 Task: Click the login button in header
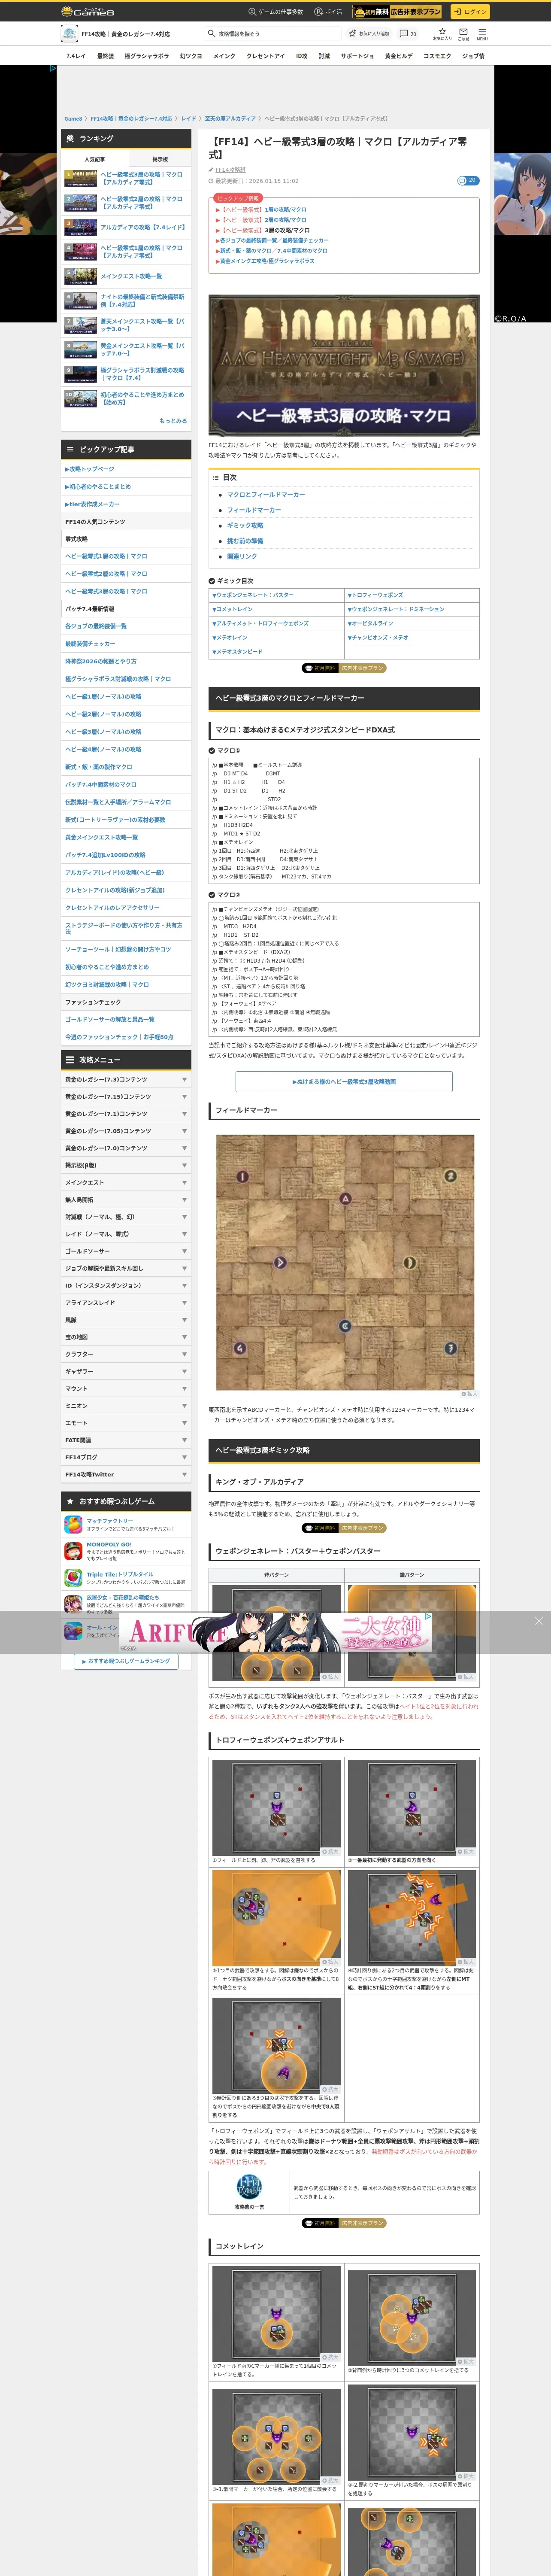pos(469,12)
